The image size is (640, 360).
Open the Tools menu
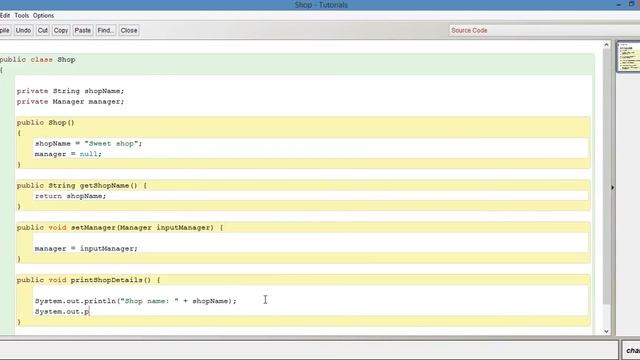[22, 16]
